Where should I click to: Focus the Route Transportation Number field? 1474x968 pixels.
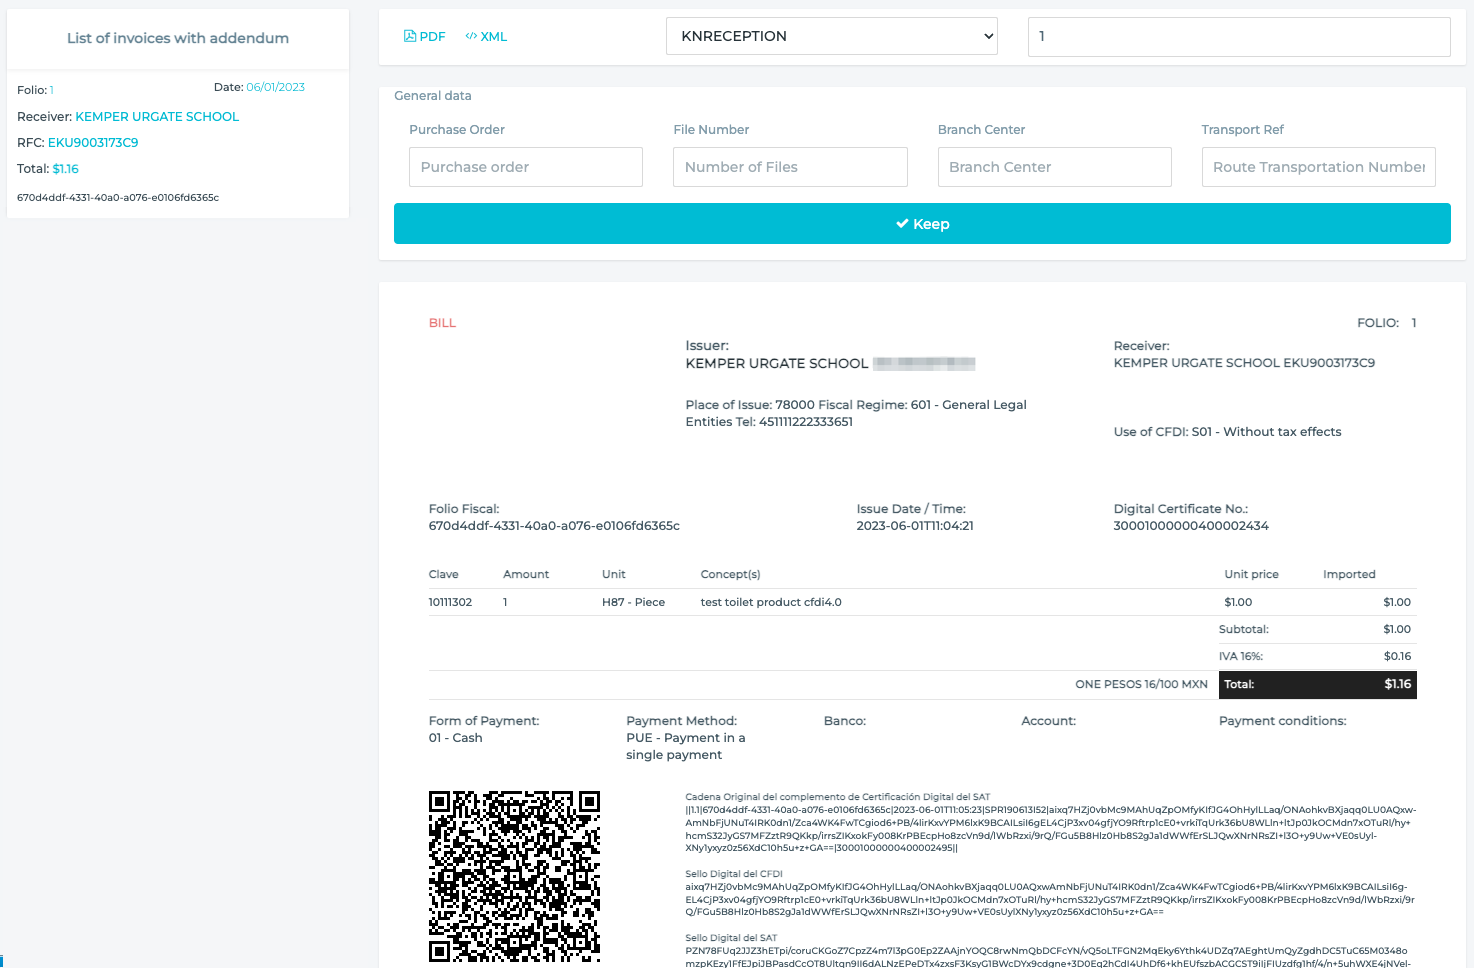(1318, 167)
